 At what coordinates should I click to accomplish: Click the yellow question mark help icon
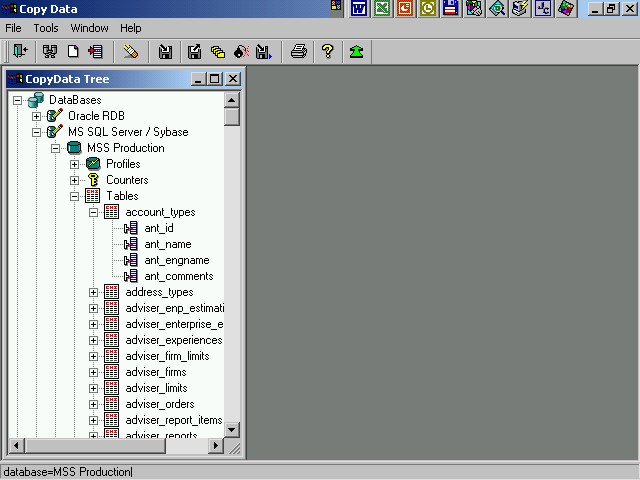point(327,52)
